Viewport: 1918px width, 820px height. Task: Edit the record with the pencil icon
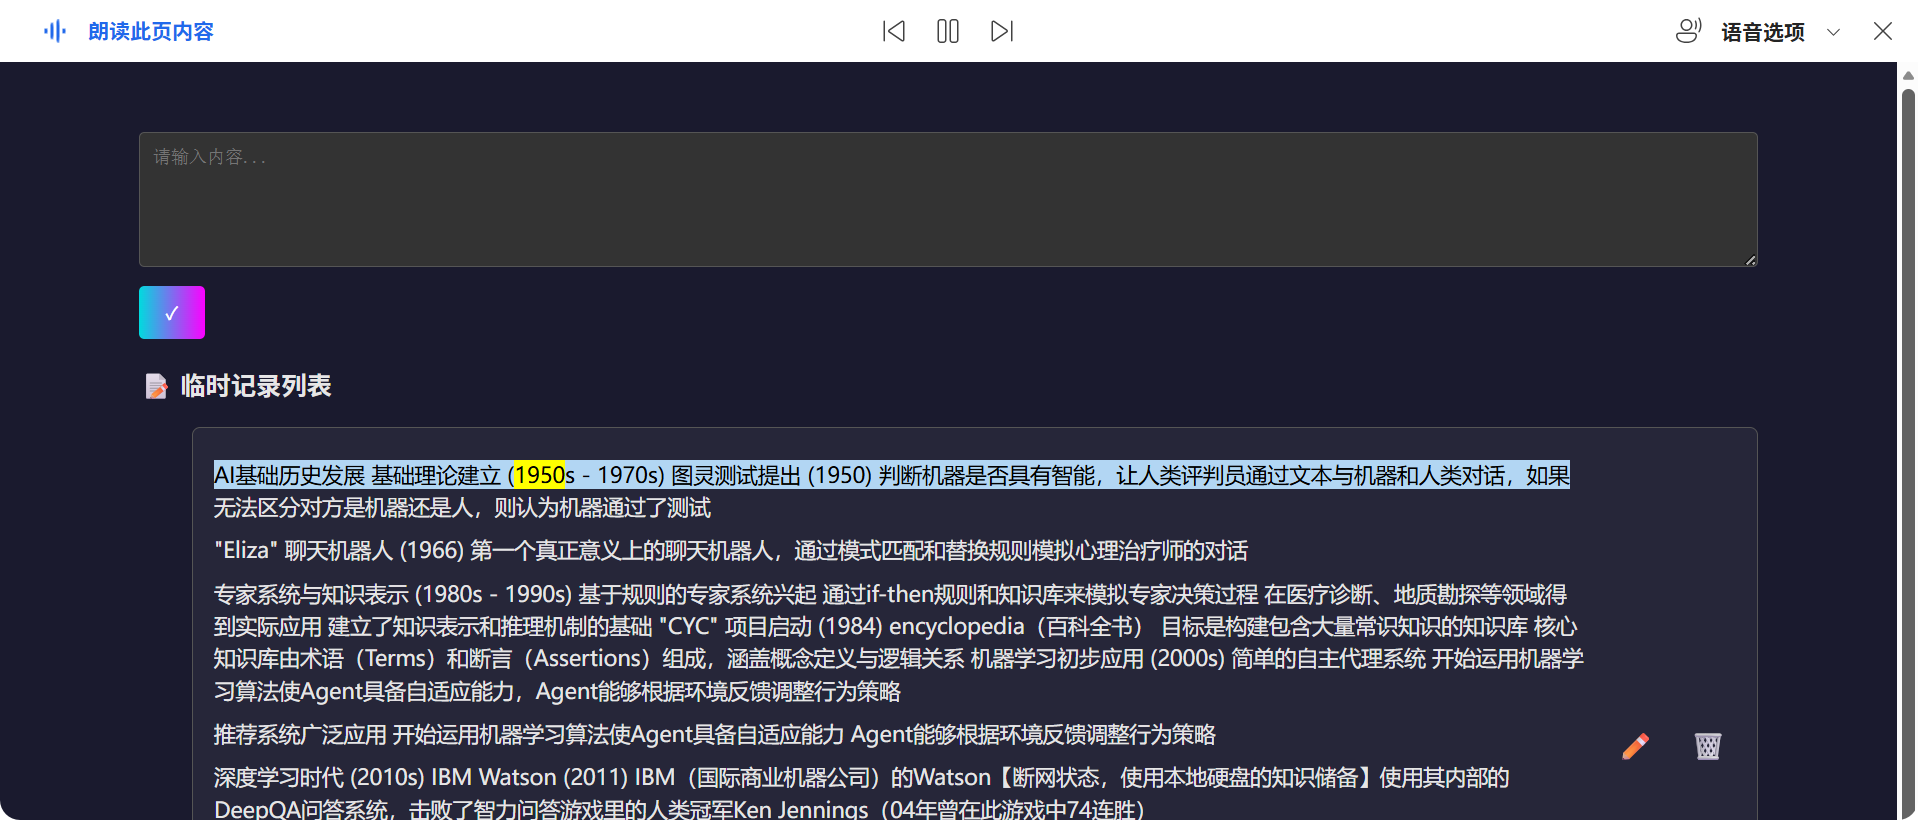click(1636, 746)
